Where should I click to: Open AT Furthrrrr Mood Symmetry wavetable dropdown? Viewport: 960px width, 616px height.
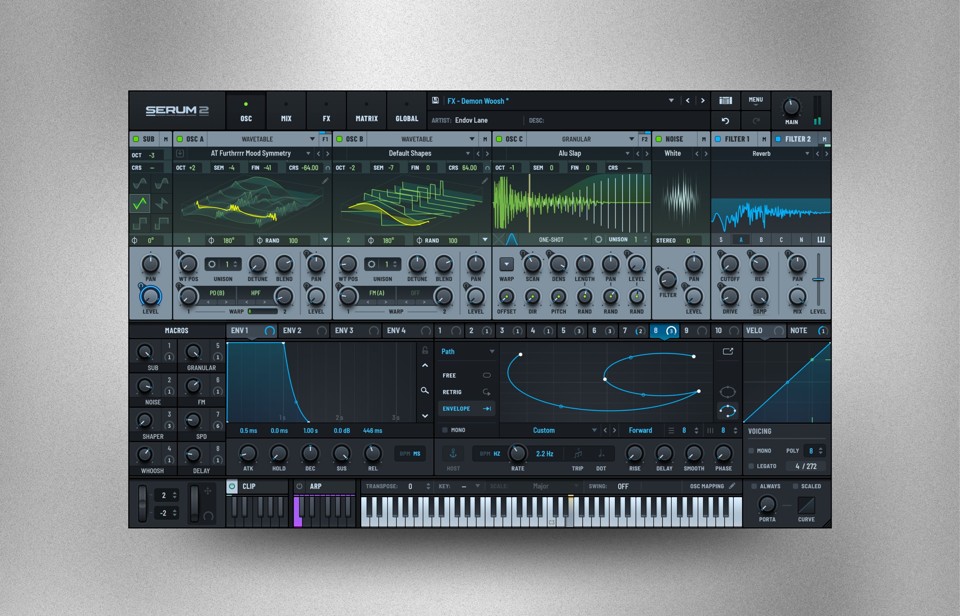point(309,154)
